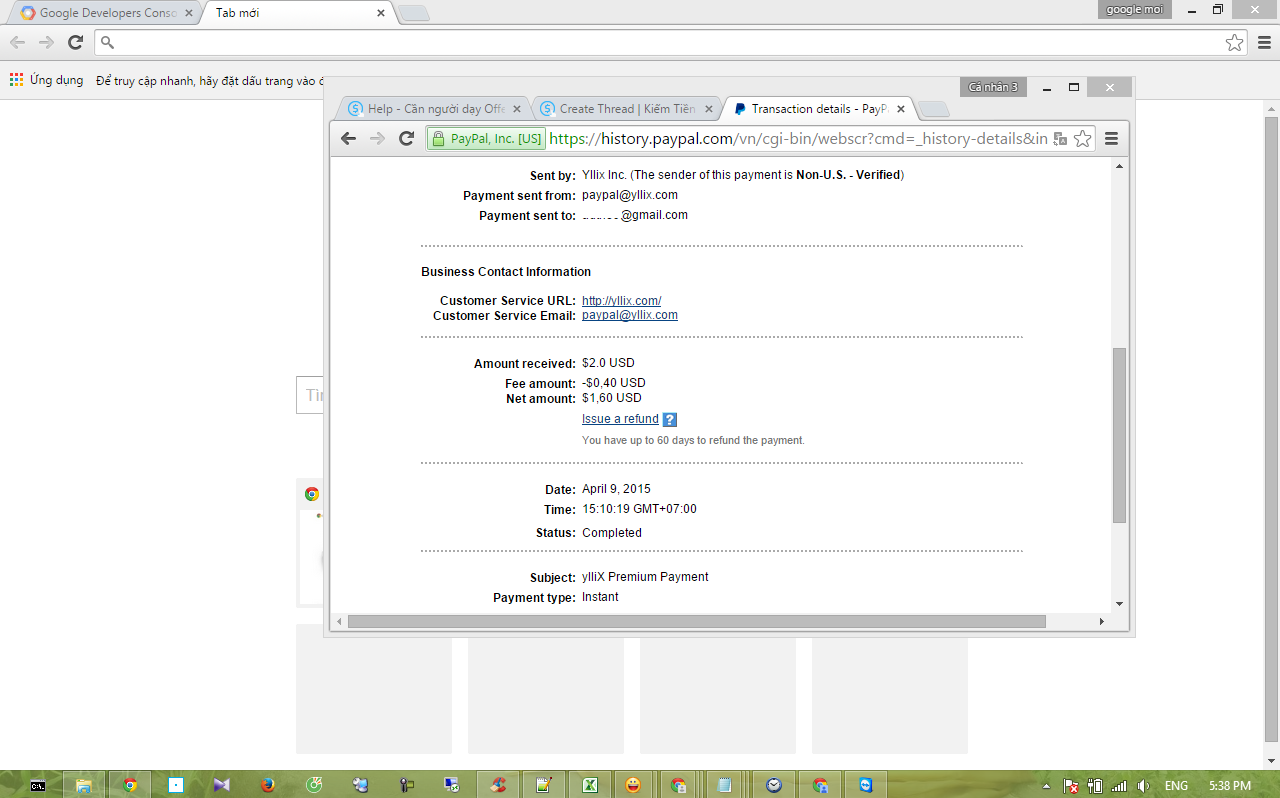Open new tab beside 'Tab mới'
The height and width of the screenshot is (798, 1280).
pos(414,13)
